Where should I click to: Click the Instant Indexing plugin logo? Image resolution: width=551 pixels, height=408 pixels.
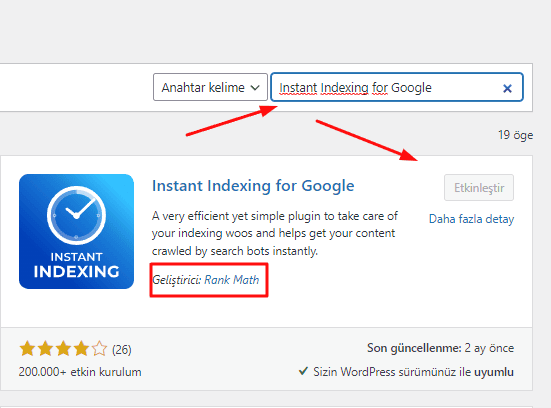click(x=76, y=231)
